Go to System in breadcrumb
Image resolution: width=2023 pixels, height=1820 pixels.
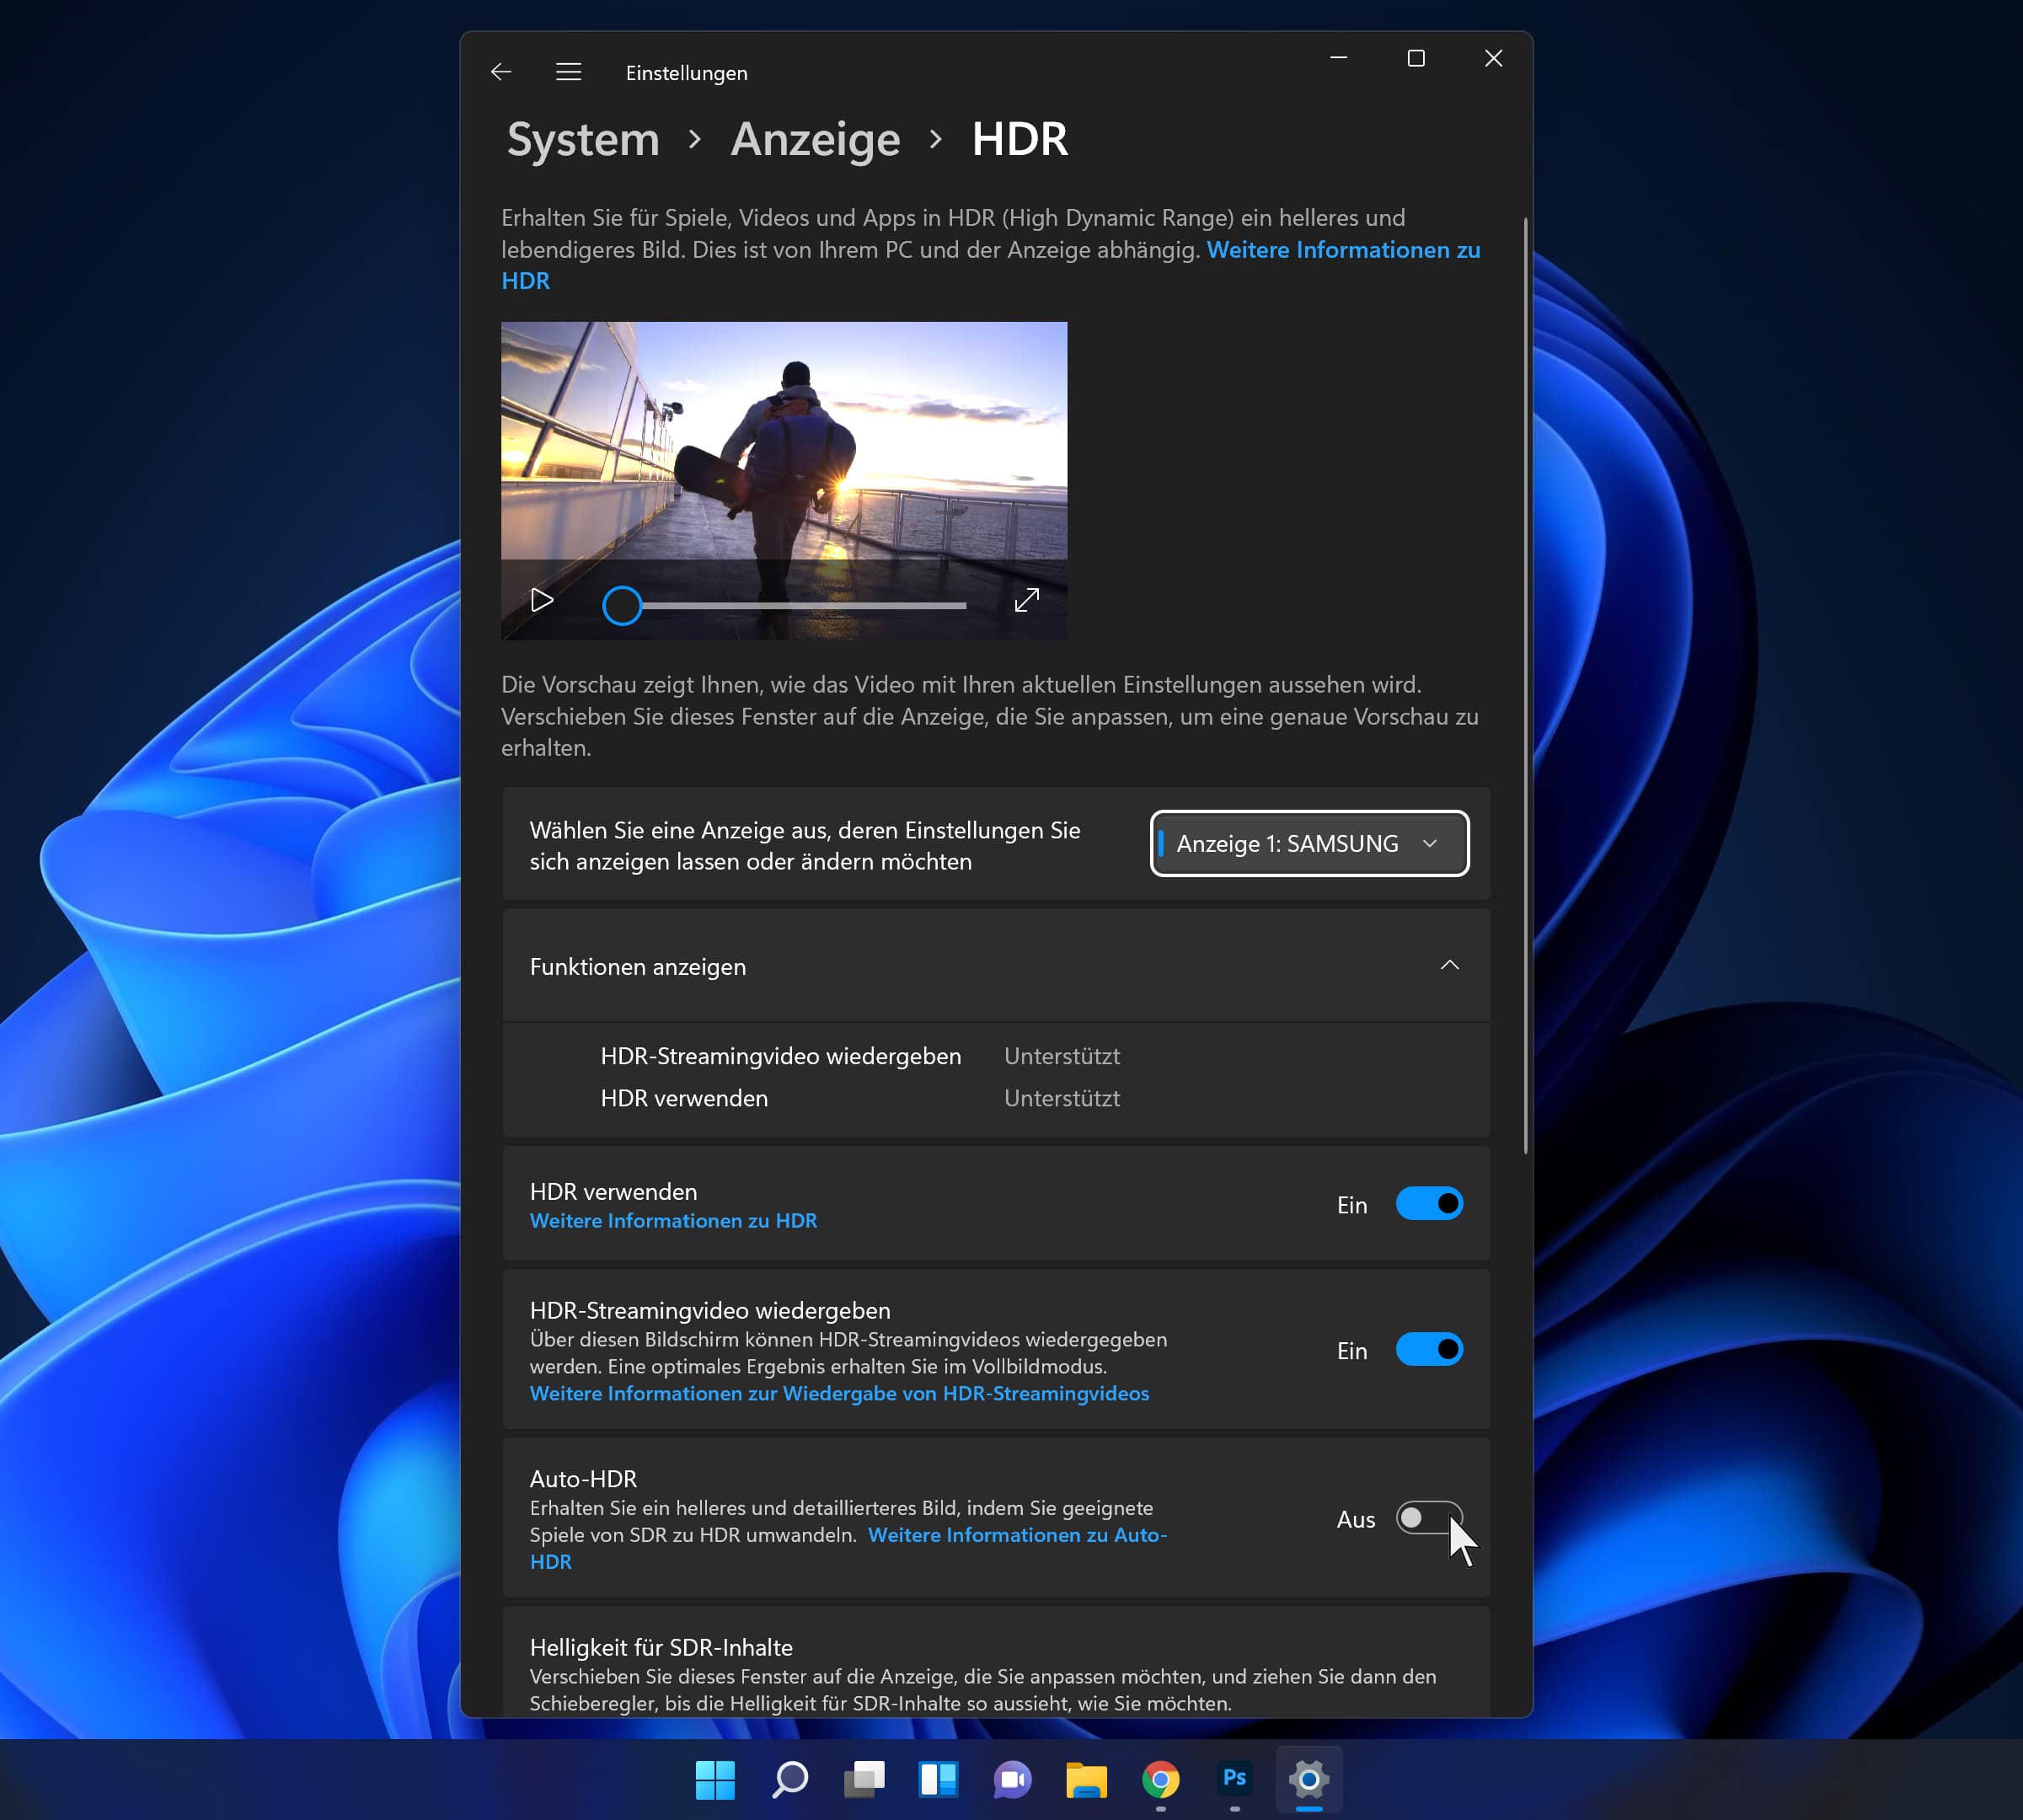(x=583, y=139)
